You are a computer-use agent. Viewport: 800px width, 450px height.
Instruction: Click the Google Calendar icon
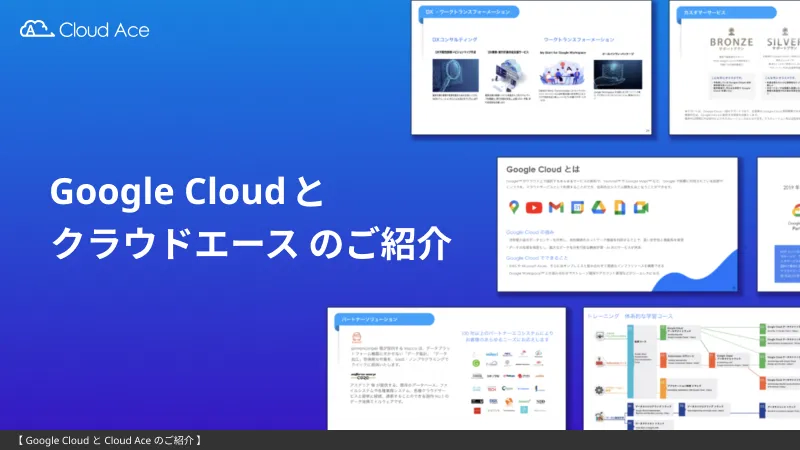point(578,207)
